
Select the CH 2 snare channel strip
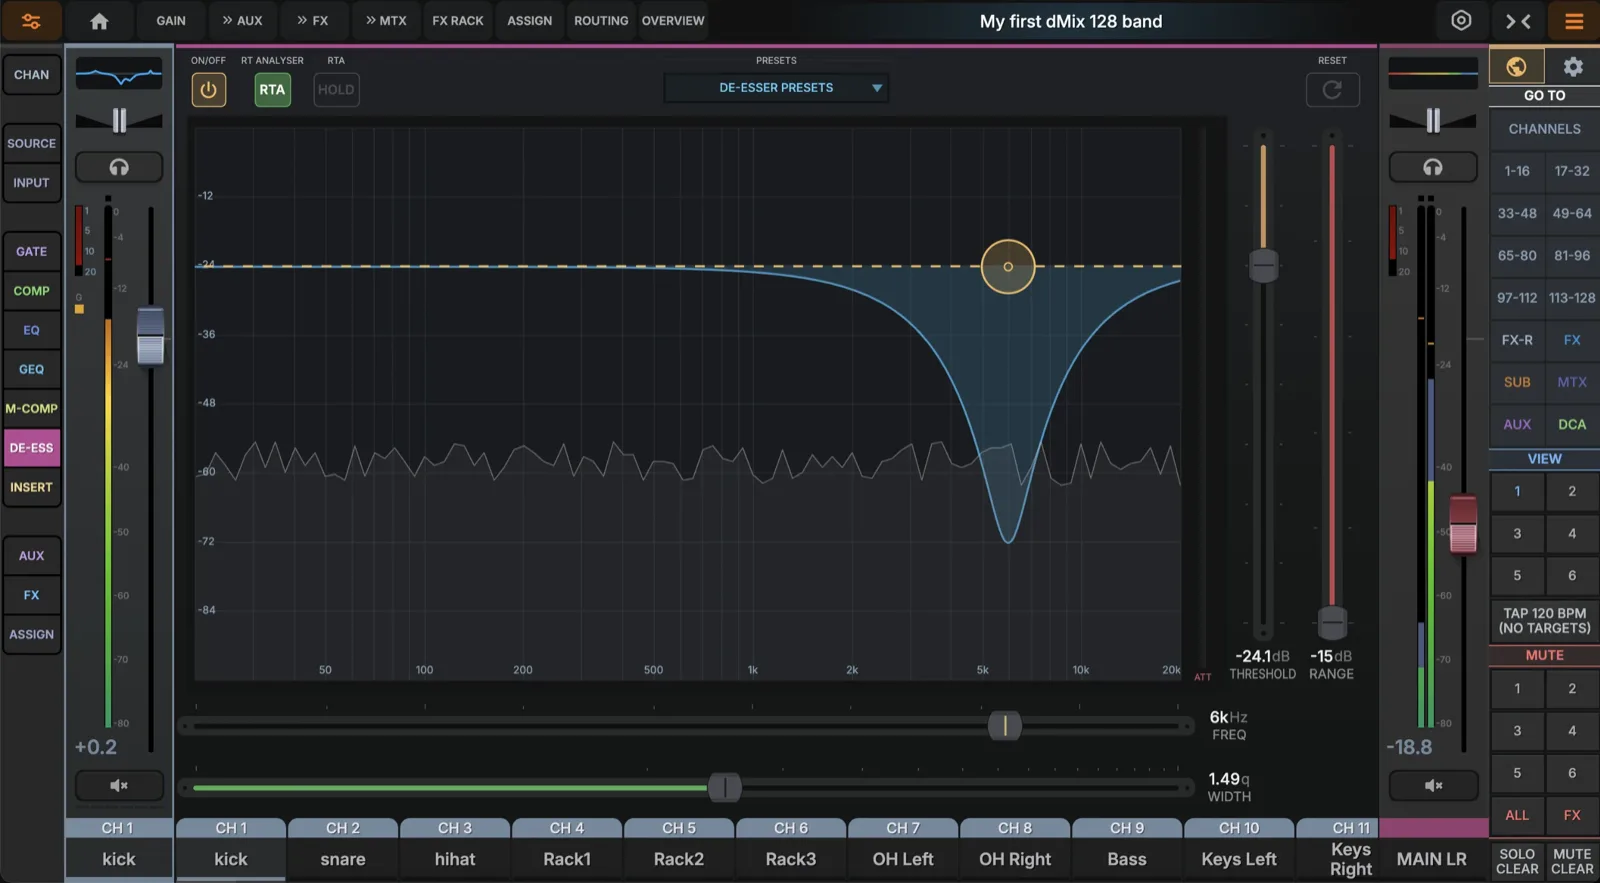coord(343,849)
